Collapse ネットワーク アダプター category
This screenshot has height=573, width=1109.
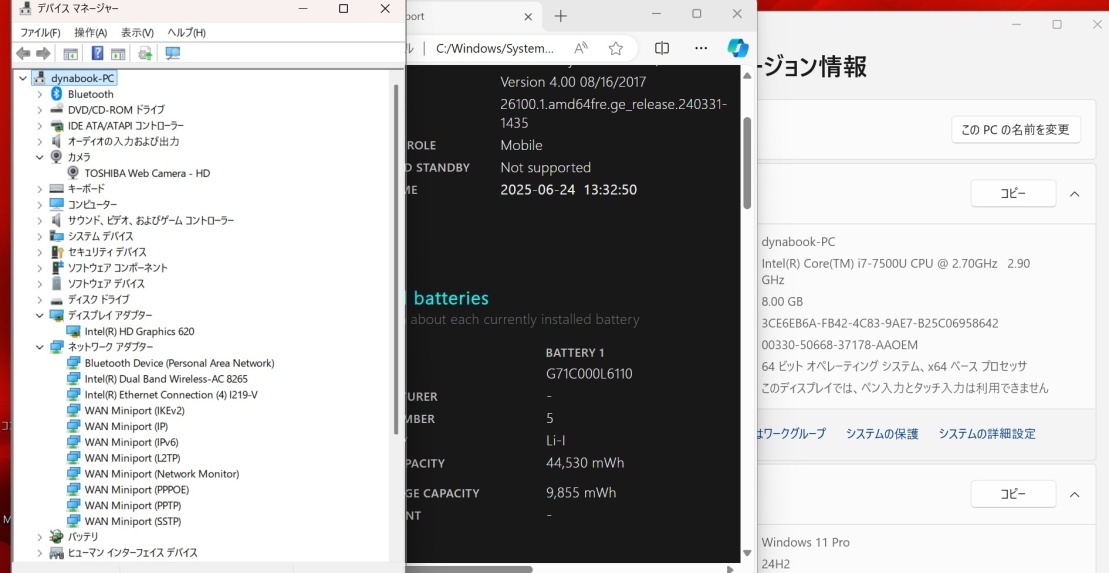(x=40, y=347)
